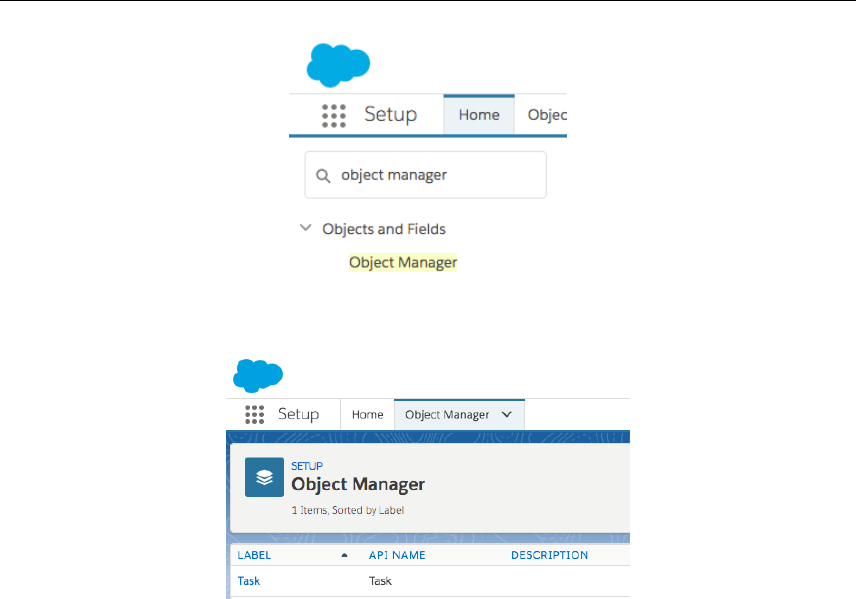Open the App Launcher grid beside lower Setup
Image resolution: width=856 pixels, height=599 pixels.
click(x=254, y=414)
